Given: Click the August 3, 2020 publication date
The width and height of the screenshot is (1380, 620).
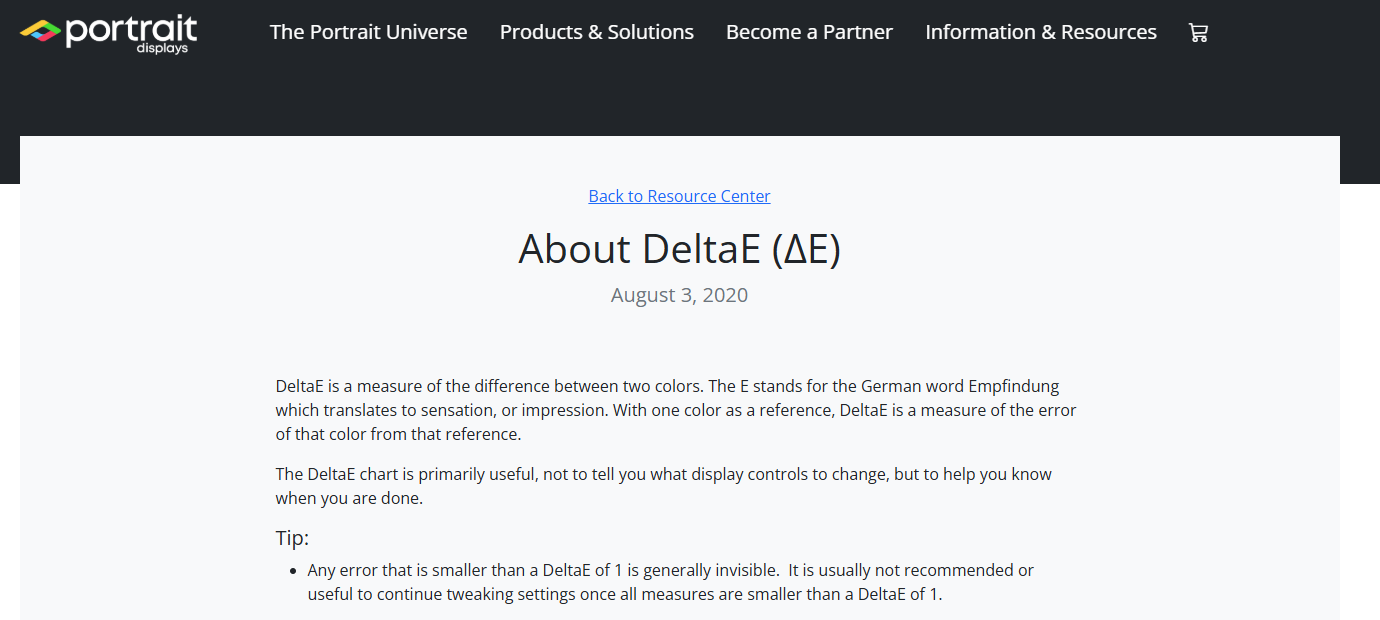Looking at the screenshot, I should pyautogui.click(x=679, y=295).
